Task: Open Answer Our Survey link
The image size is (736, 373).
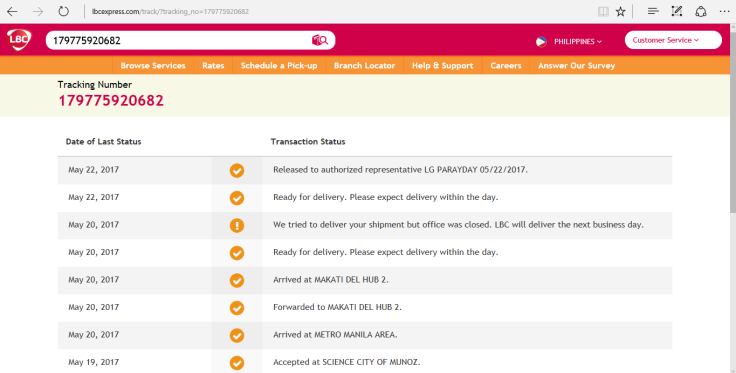Action: pos(576,66)
